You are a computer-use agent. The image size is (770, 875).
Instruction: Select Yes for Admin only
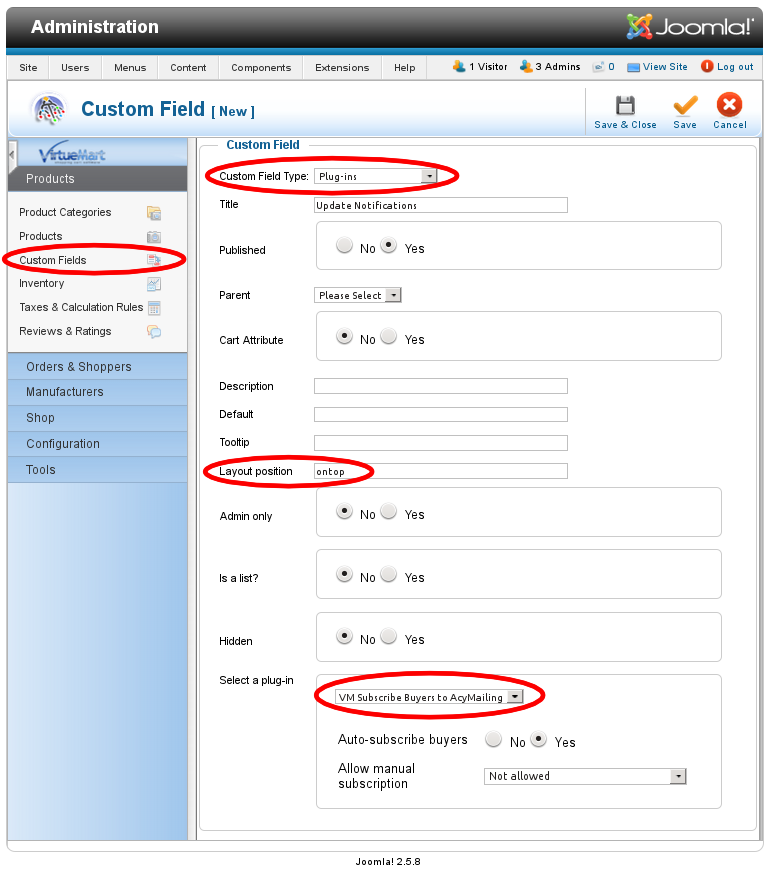(x=389, y=512)
